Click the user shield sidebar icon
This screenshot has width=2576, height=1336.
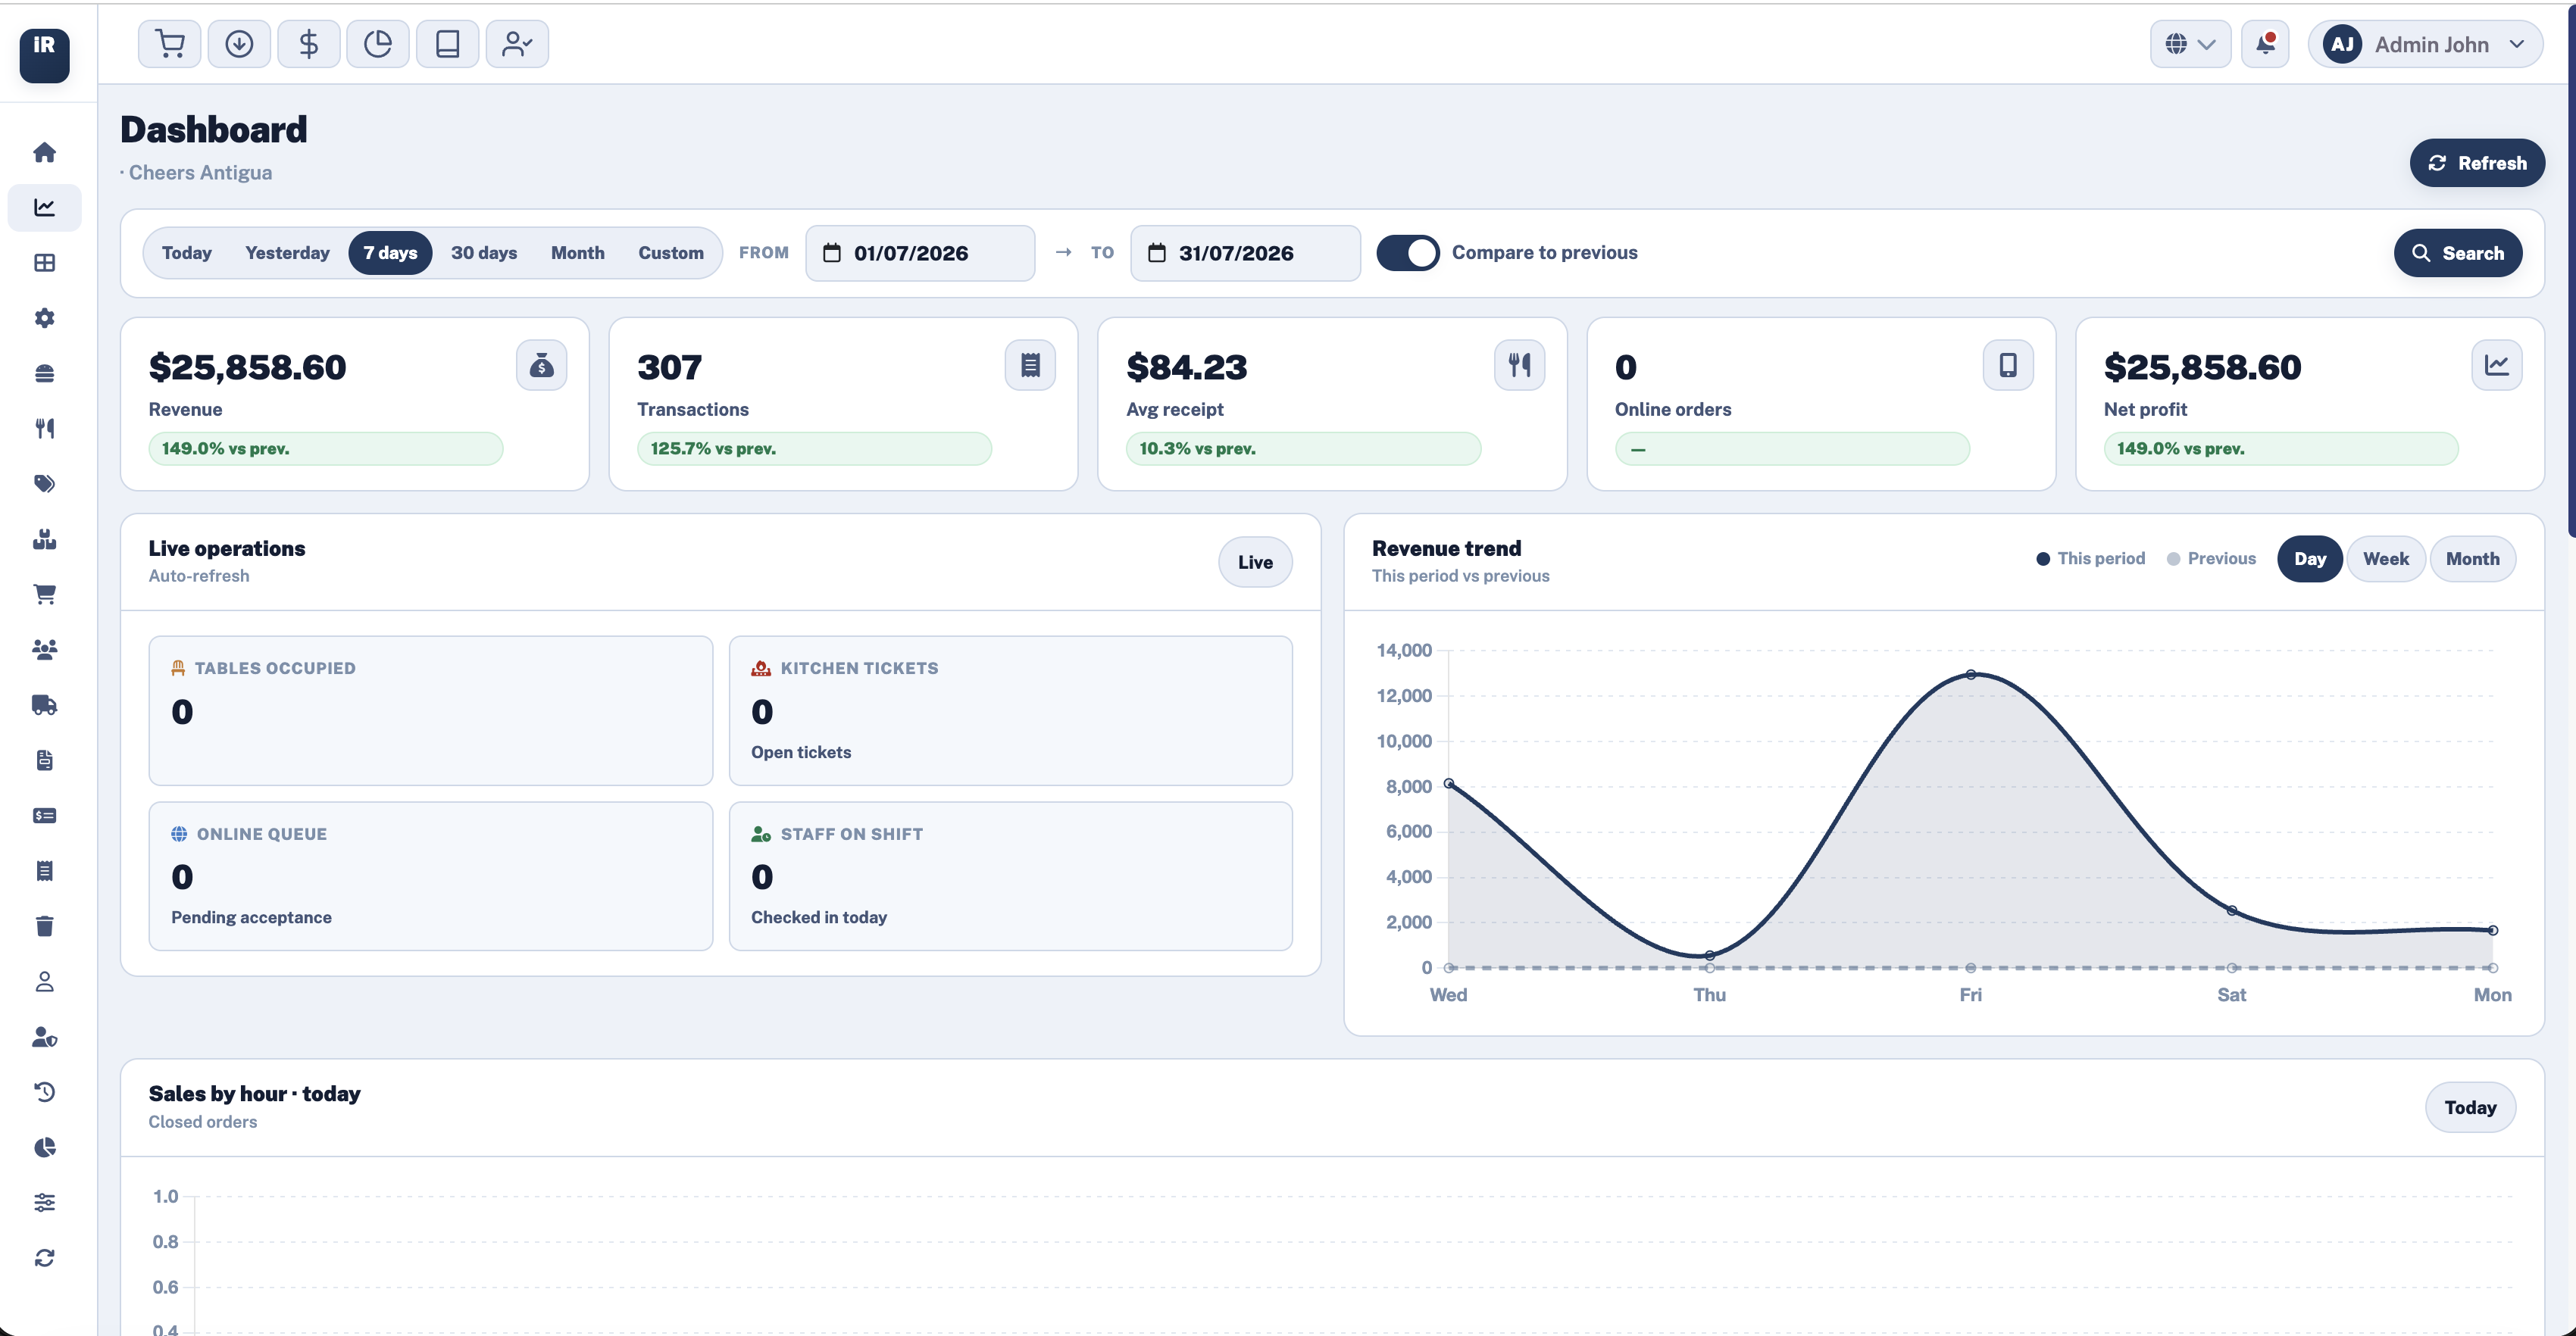tap(44, 1037)
